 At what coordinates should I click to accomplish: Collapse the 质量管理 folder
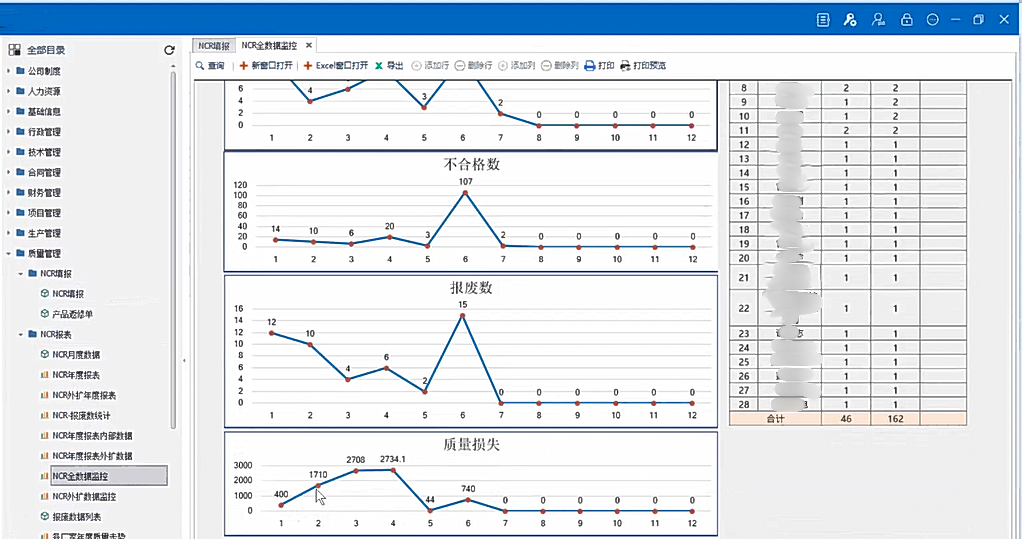pos(8,254)
